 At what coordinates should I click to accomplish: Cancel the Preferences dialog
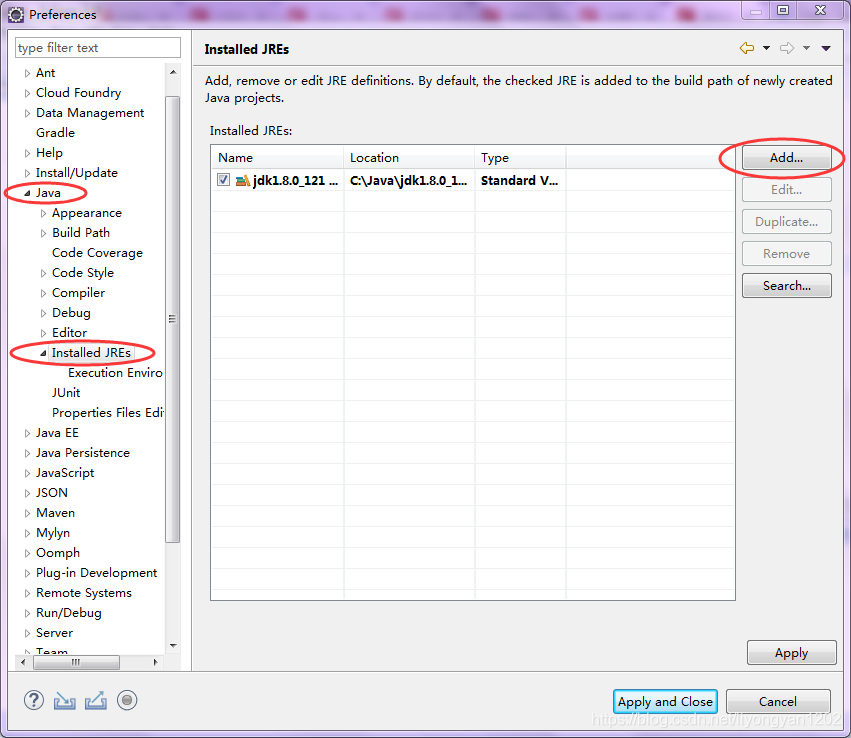pos(778,702)
